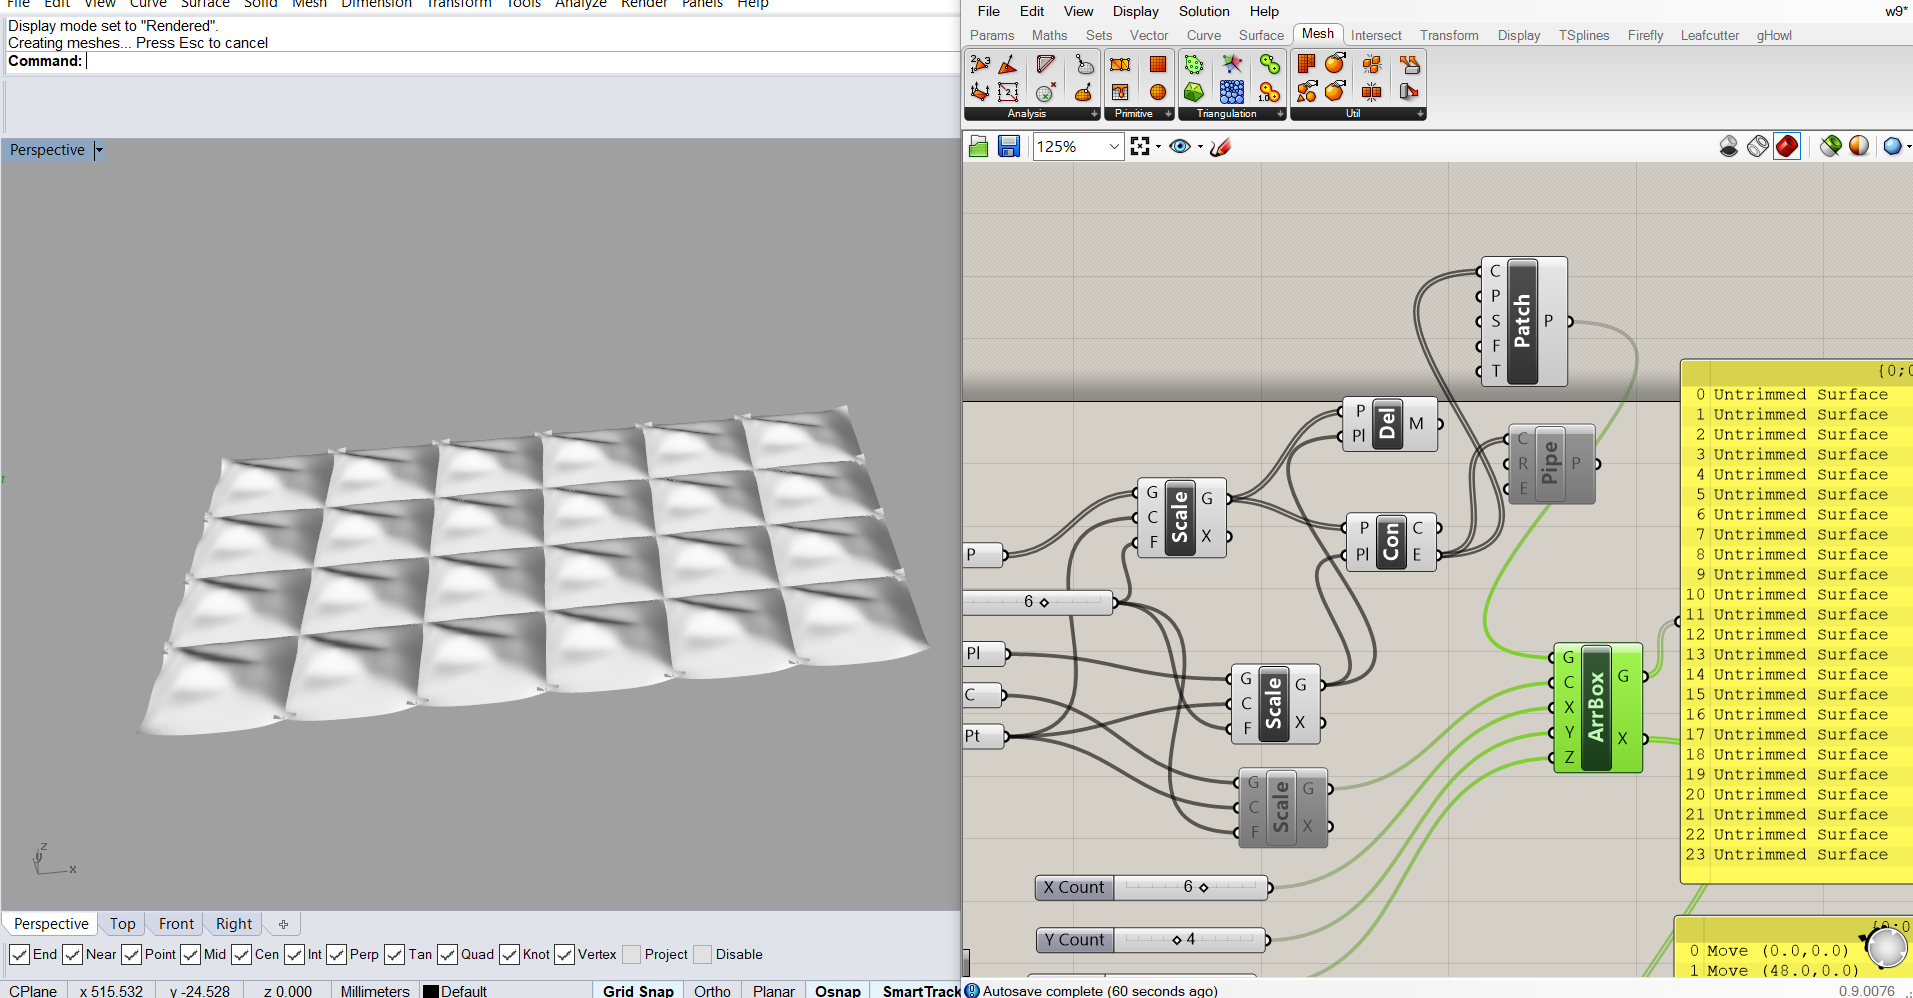Click the Delaunay Mesh triangulation icon
1913x998 pixels.
[x=1194, y=92]
